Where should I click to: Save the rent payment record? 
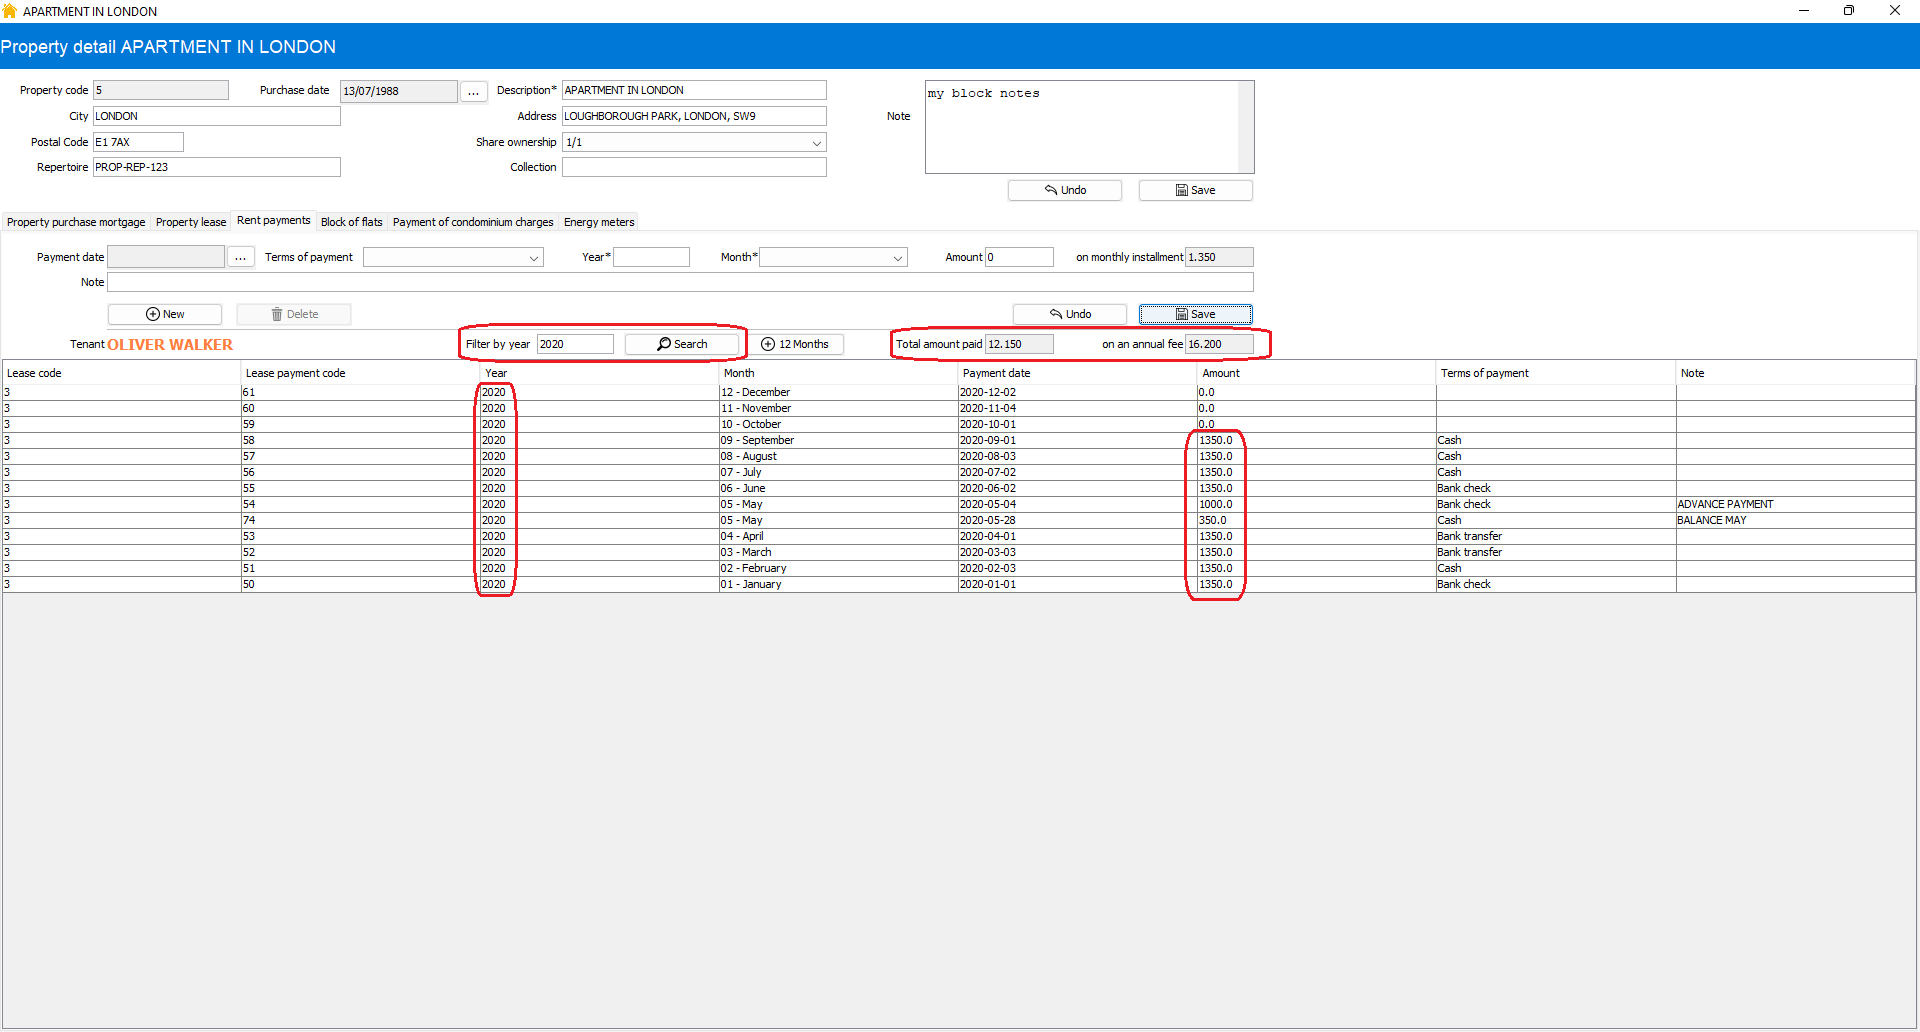point(1195,314)
